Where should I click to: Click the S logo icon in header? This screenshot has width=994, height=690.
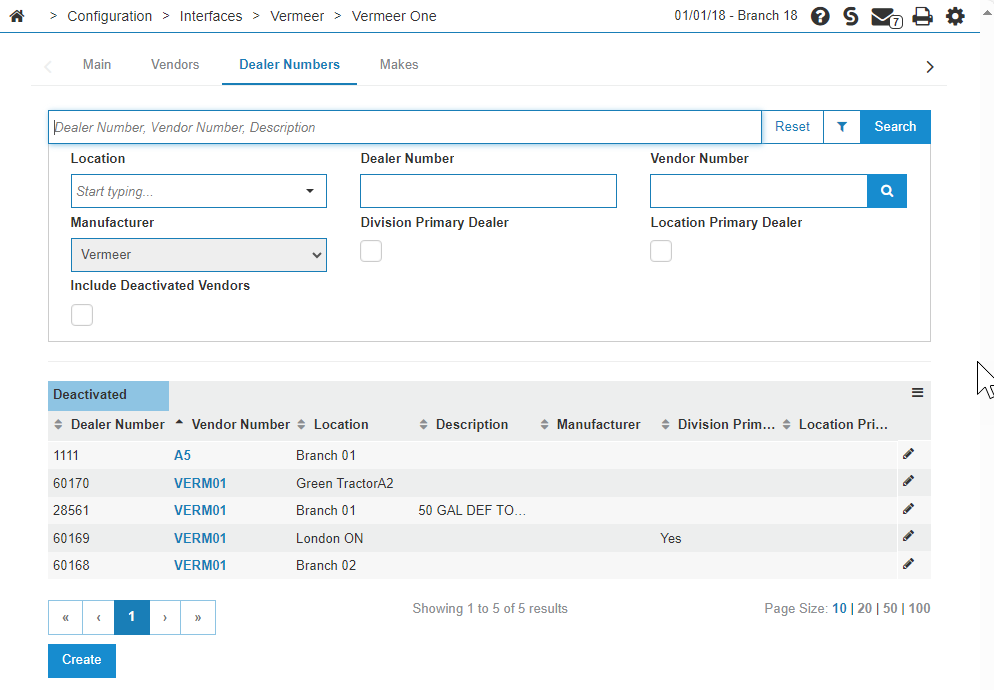pos(851,16)
